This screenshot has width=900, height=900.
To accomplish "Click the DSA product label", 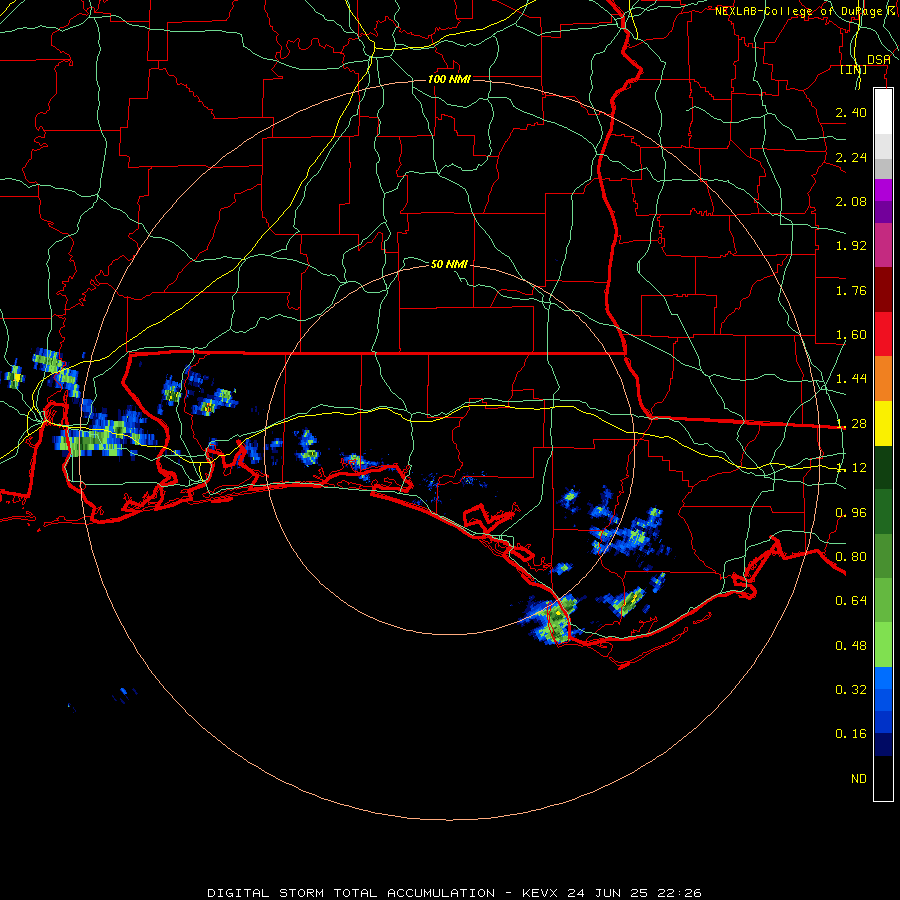I will pyautogui.click(x=879, y=60).
